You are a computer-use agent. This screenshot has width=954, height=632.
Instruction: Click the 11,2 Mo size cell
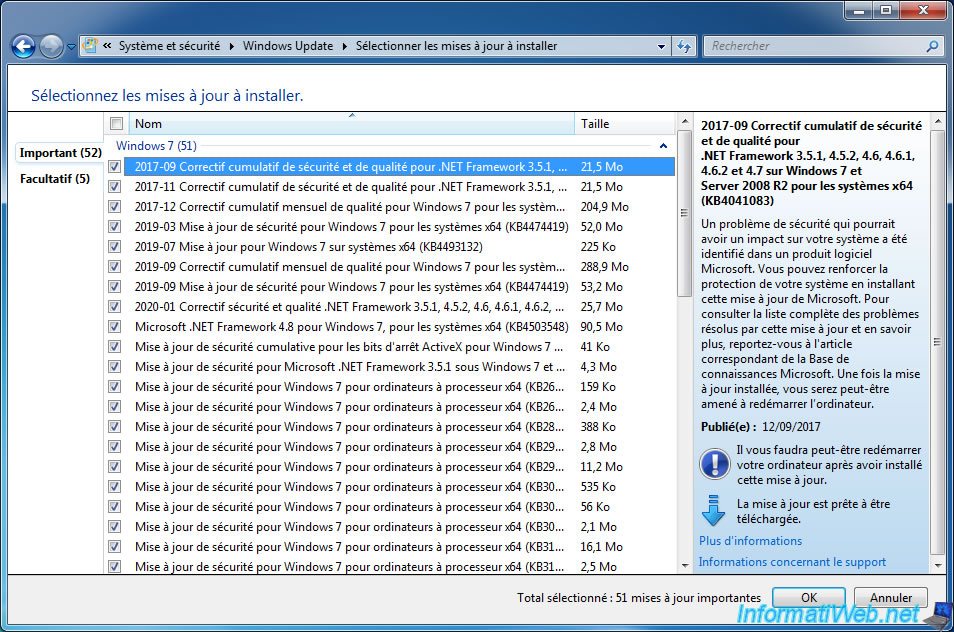pyautogui.click(x=602, y=467)
